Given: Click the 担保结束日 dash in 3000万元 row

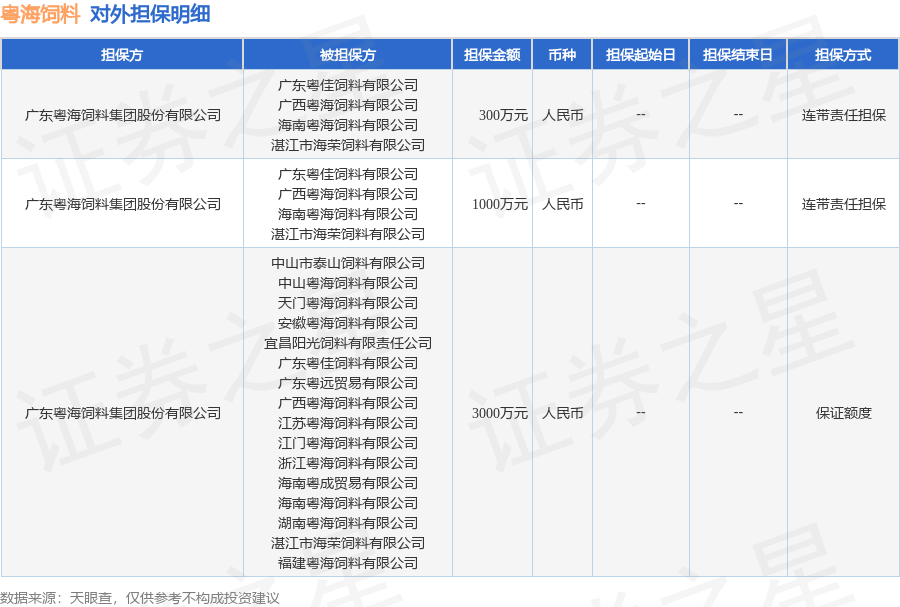Looking at the screenshot, I should (x=738, y=413).
